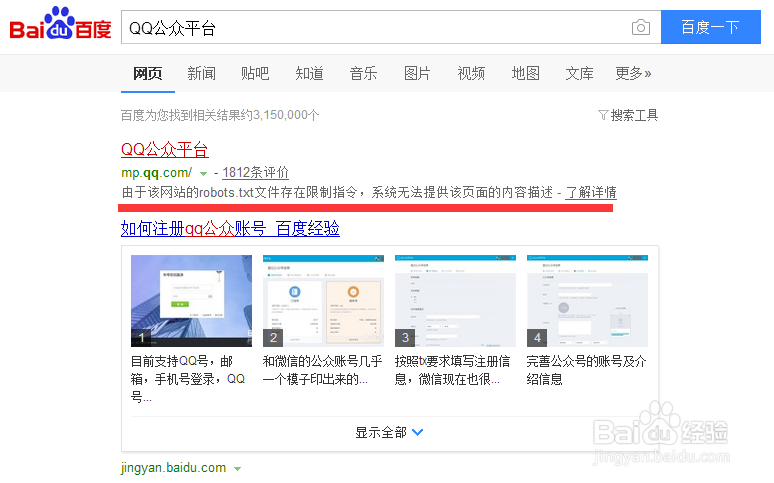The image size is (774, 483).
Task: Switch to the 图片 tab
Action: pos(417,74)
